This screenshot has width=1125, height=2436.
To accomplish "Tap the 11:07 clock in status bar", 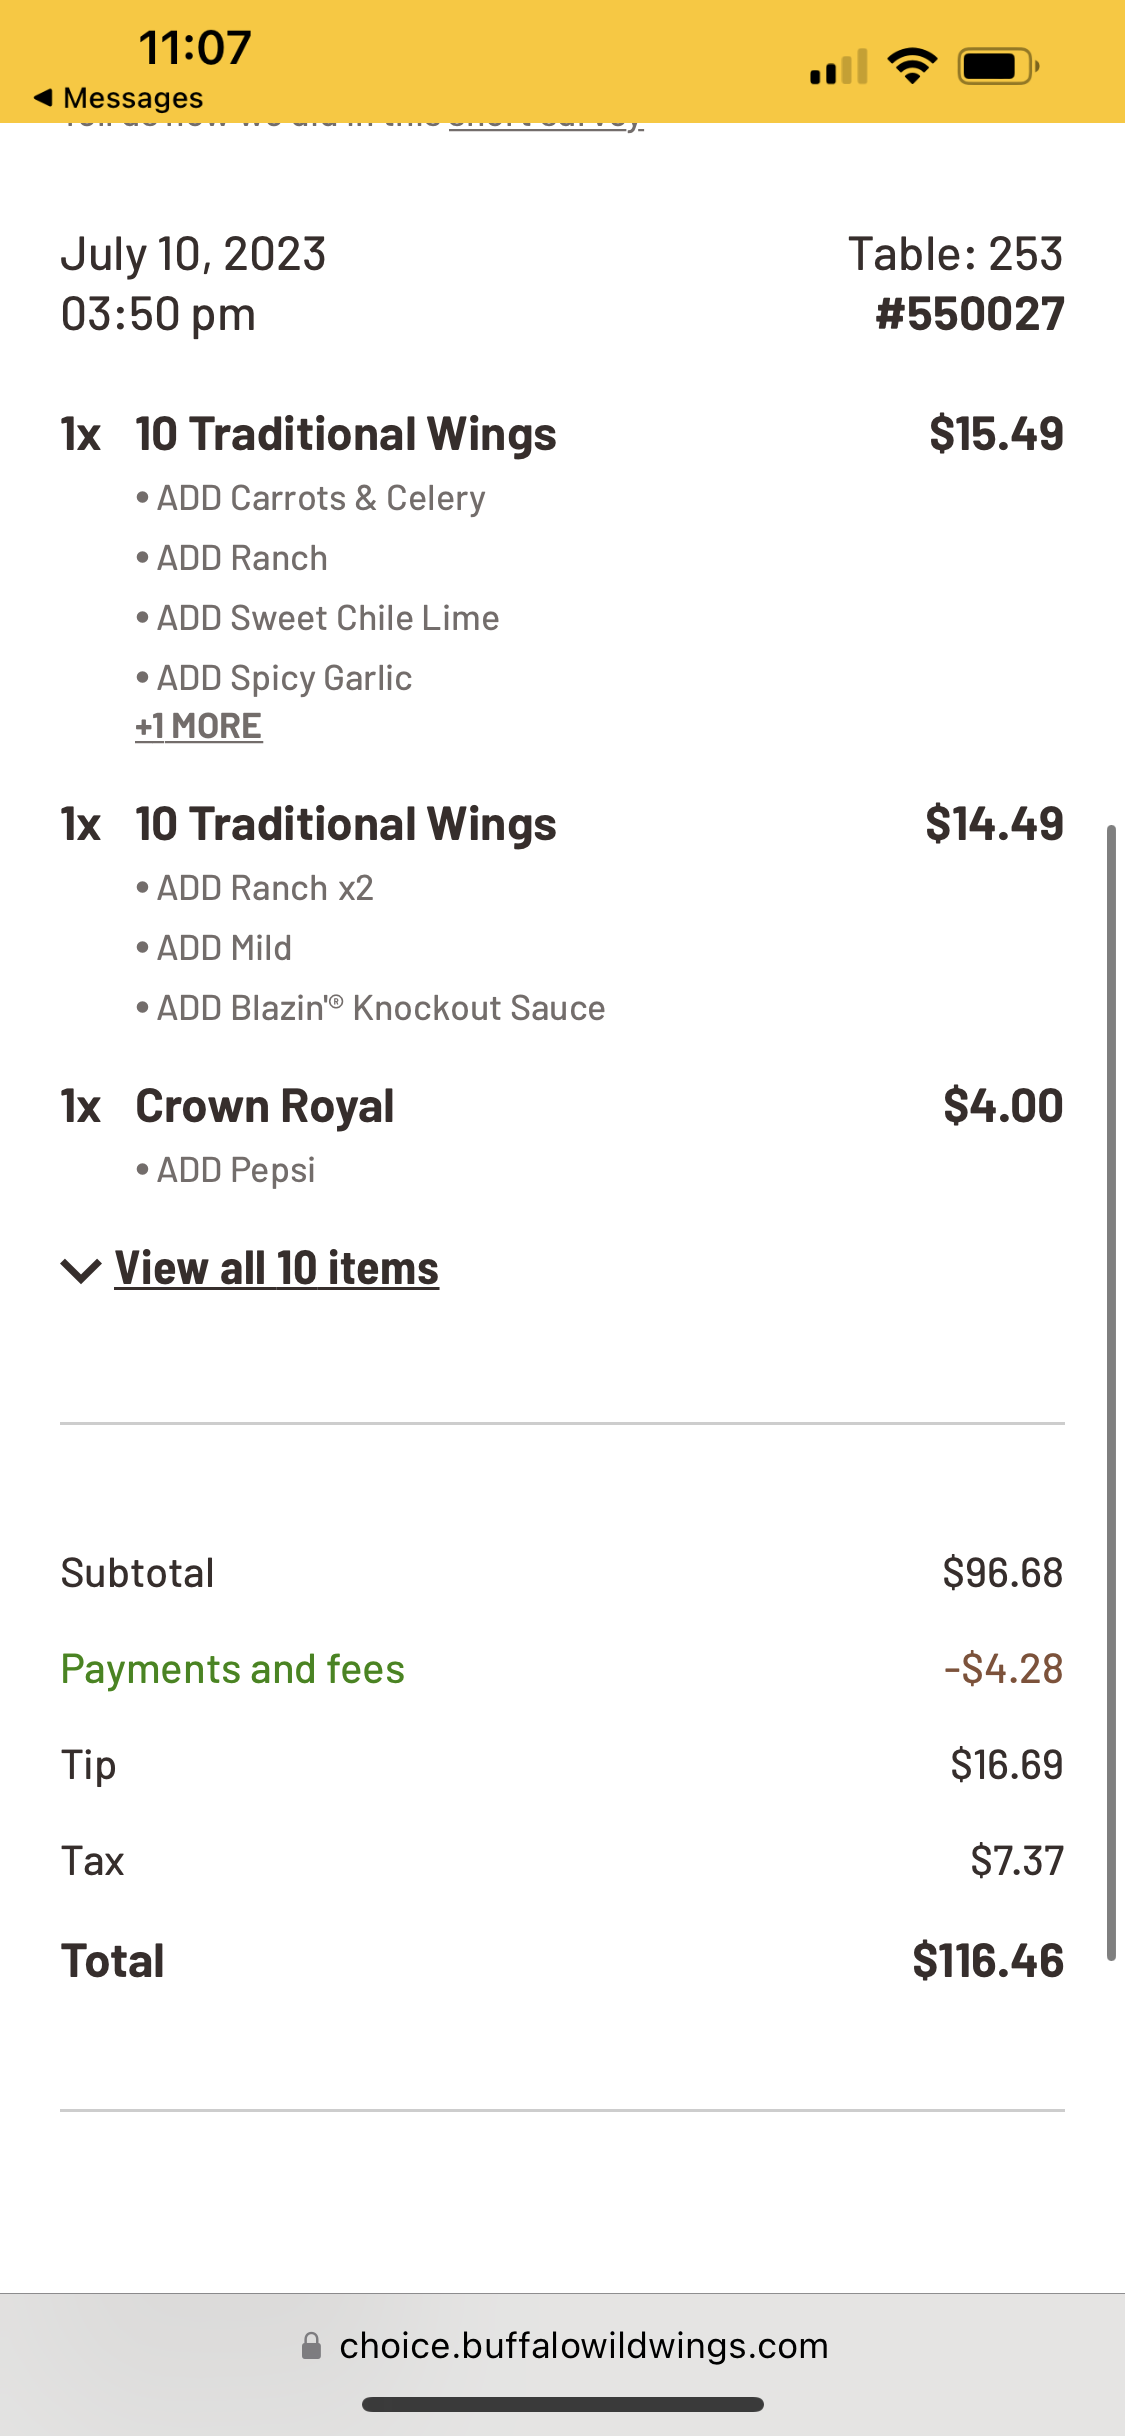I will pyautogui.click(x=194, y=48).
